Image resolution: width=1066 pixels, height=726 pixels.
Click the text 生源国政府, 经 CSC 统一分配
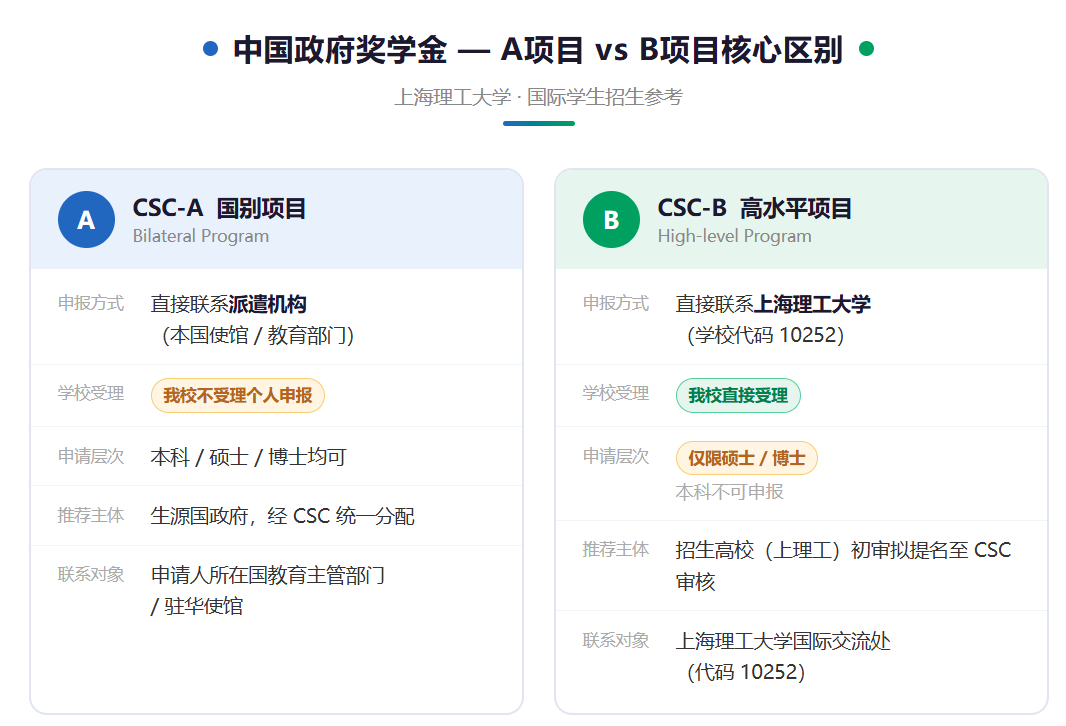point(282,516)
